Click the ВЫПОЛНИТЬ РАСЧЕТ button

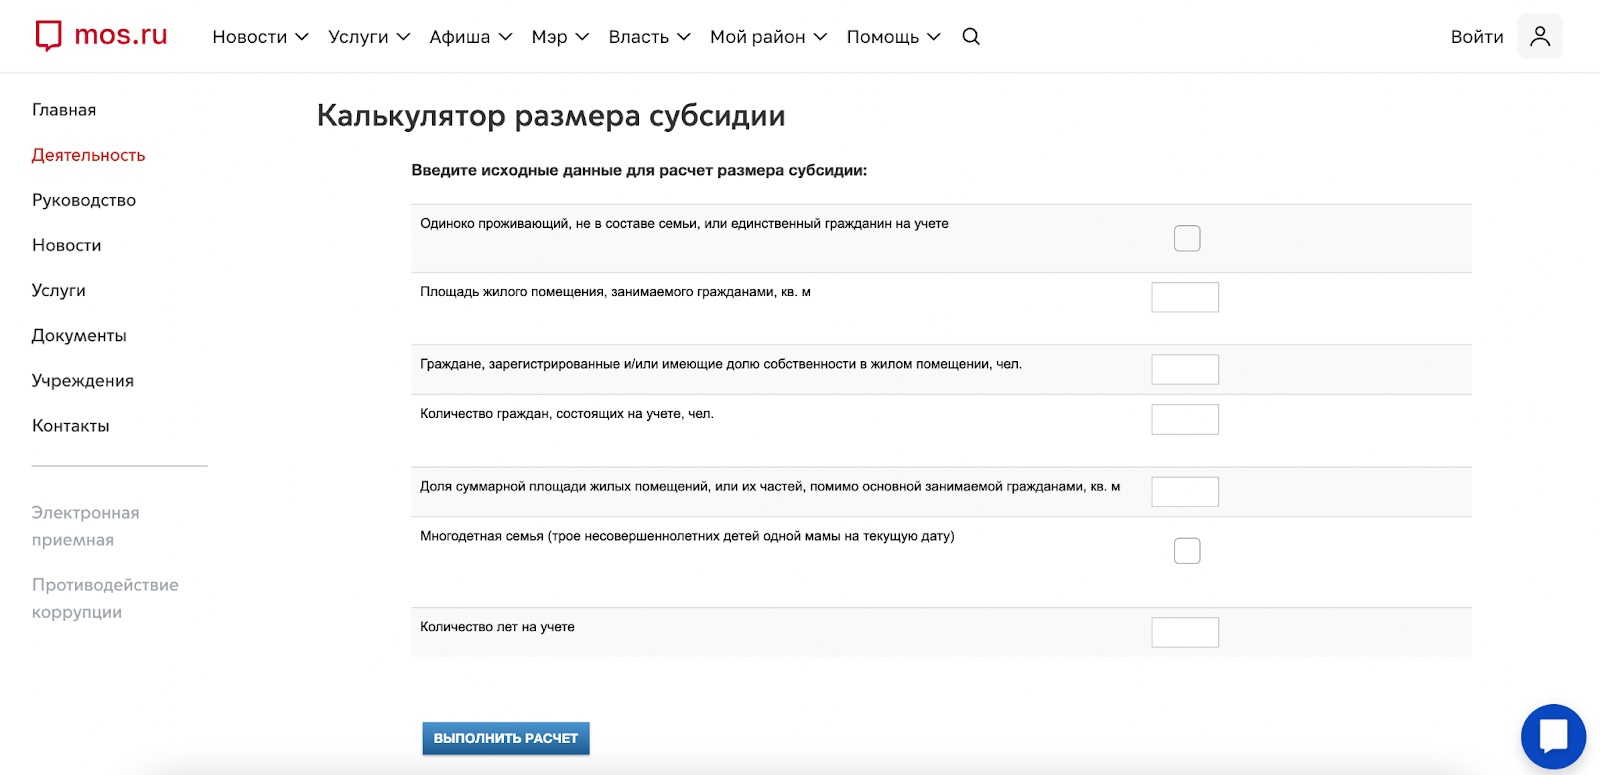[x=506, y=738]
